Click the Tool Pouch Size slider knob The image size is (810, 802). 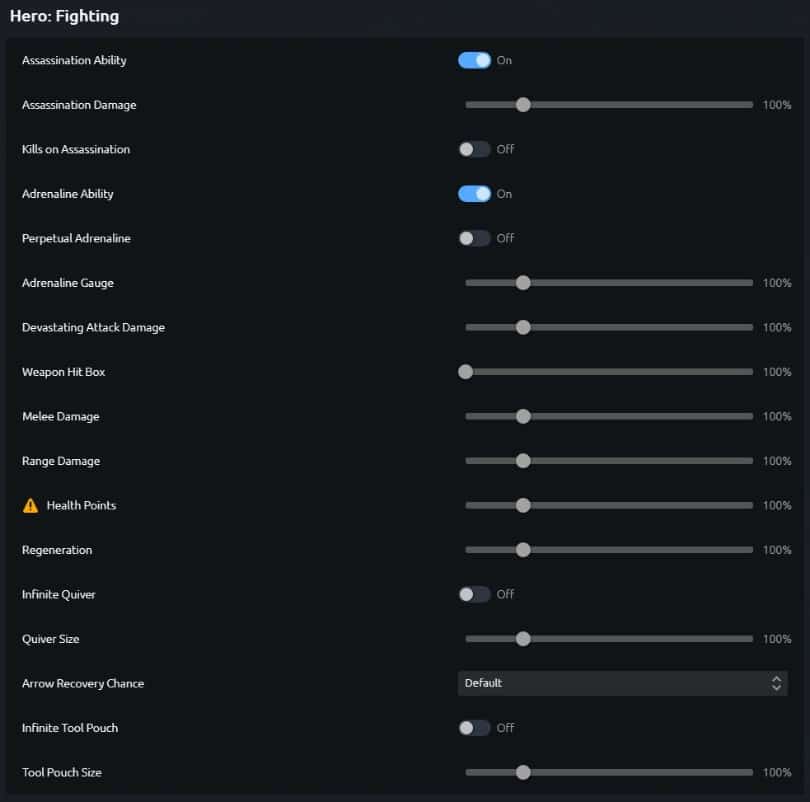click(522, 772)
